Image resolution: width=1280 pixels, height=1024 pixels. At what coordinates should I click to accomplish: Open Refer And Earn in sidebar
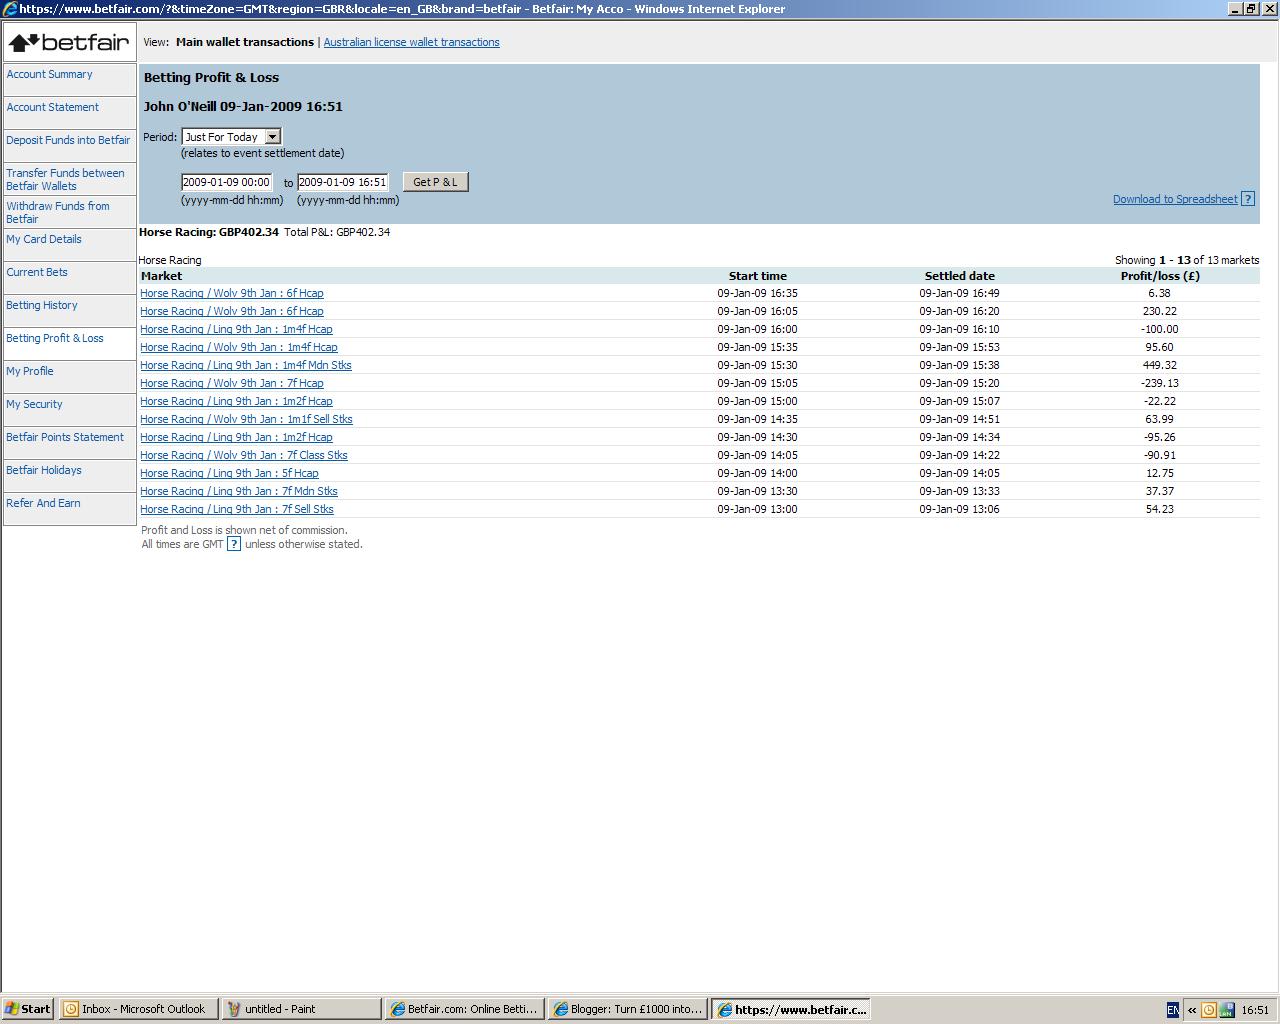(43, 503)
